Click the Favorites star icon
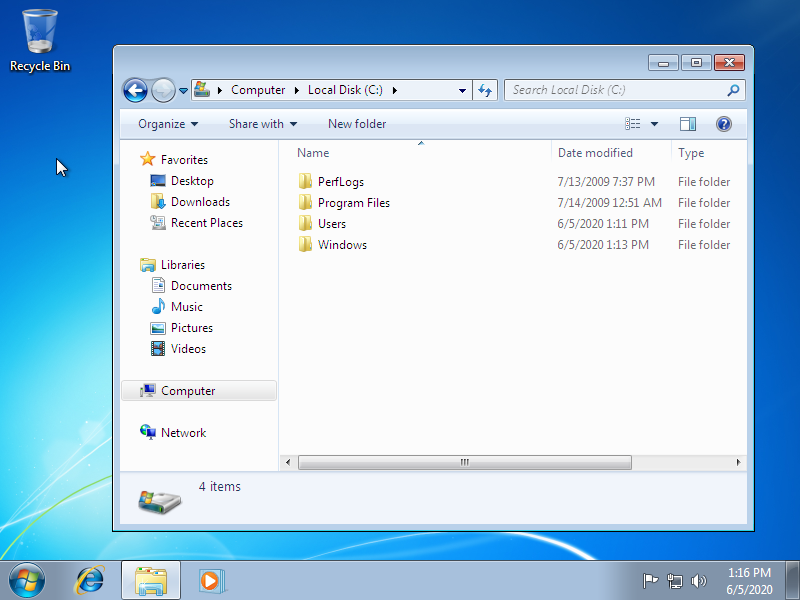The image size is (800, 600). tap(147, 159)
